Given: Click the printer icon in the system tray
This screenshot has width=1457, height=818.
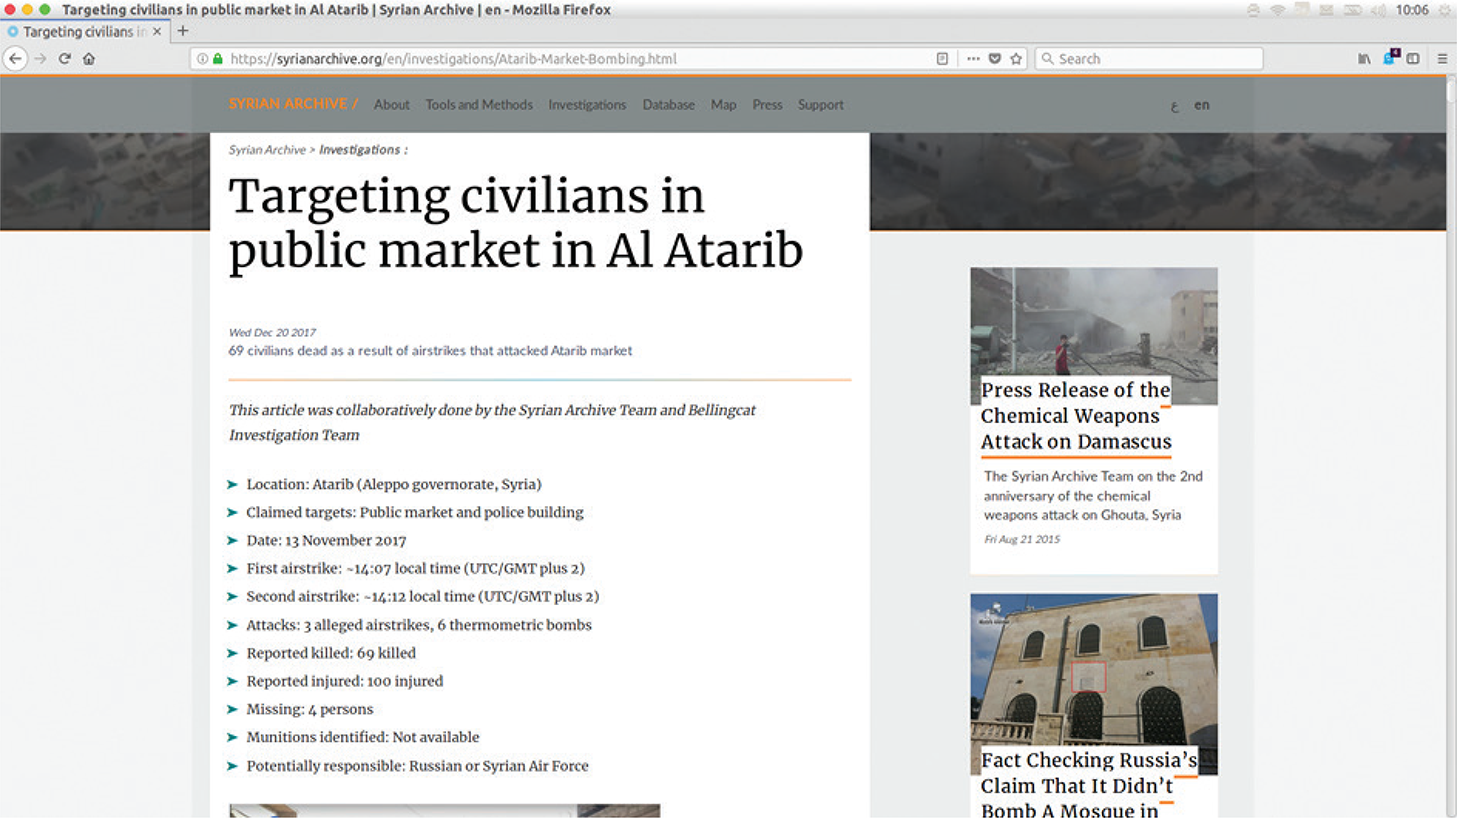Looking at the screenshot, I should [x=1253, y=10].
